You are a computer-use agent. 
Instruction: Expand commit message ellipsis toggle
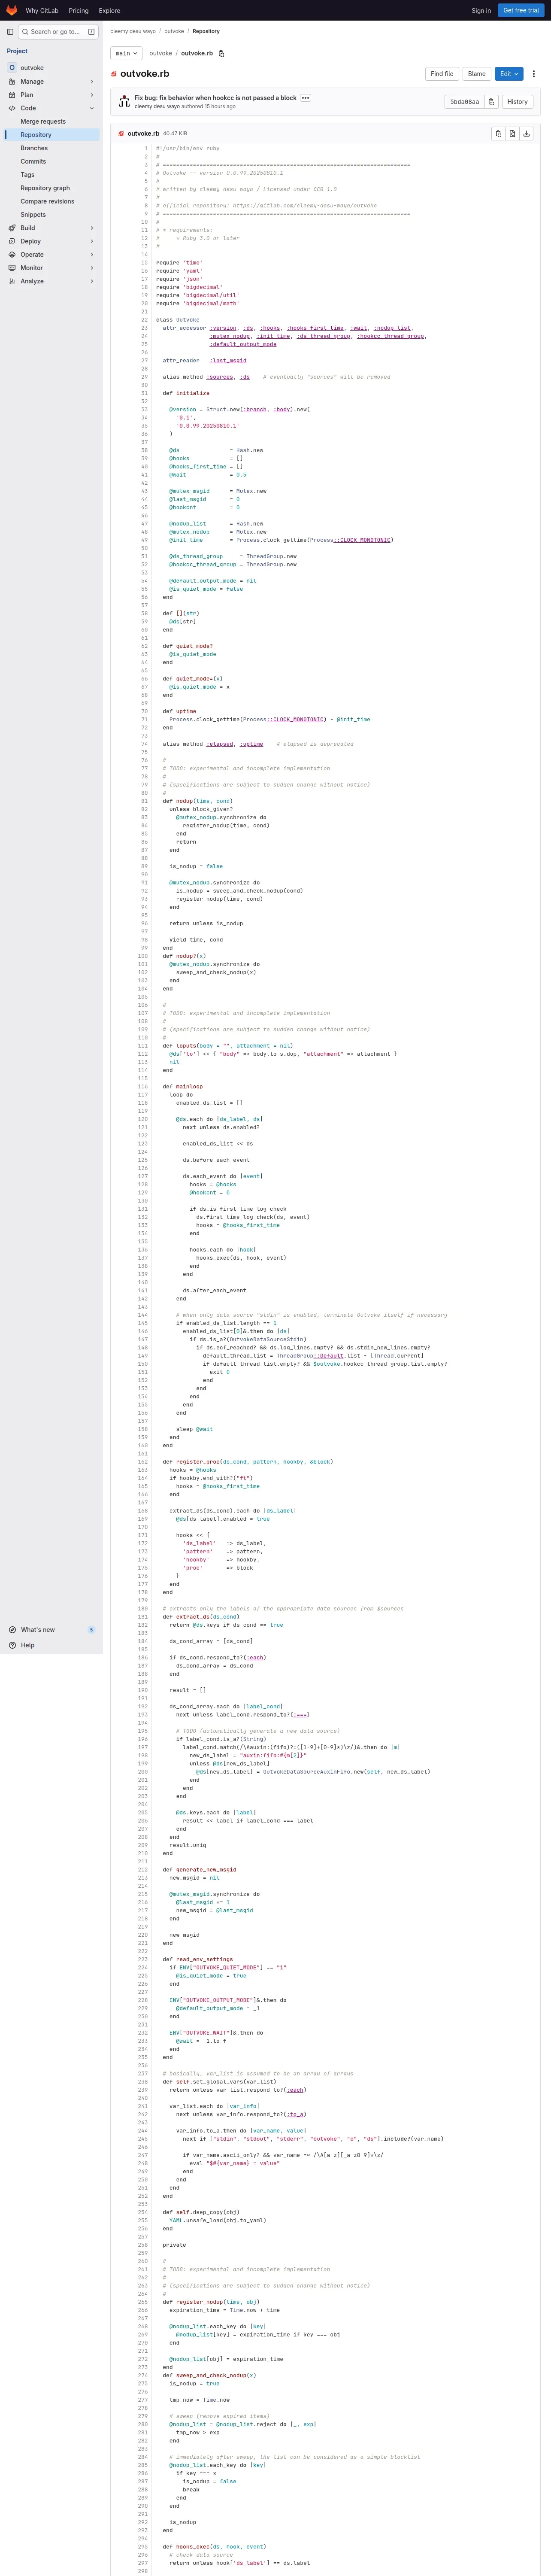[x=305, y=98]
